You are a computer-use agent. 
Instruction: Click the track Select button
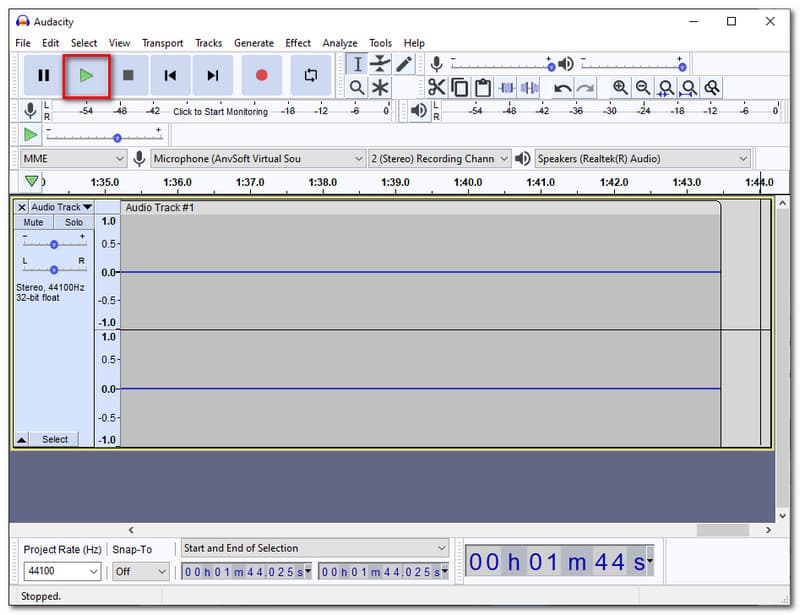(54, 439)
